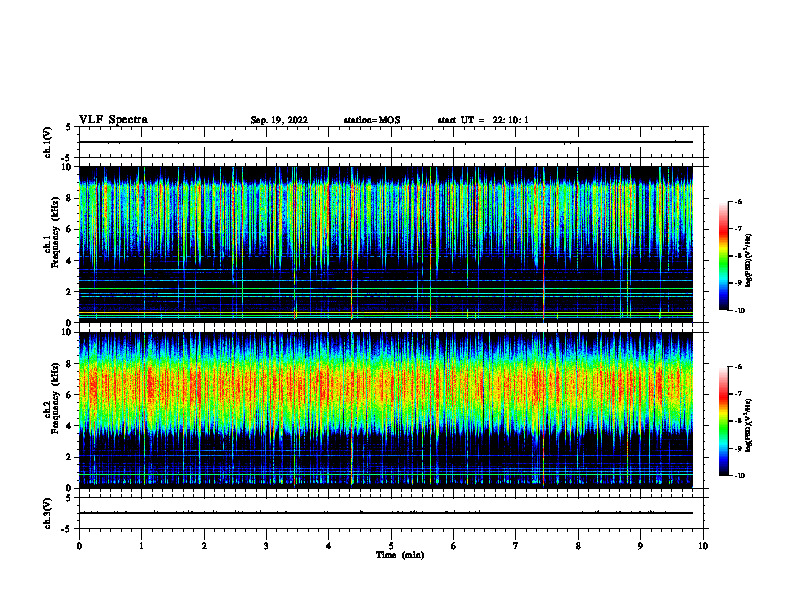The width and height of the screenshot is (792, 612).
Task: Click the time axis tick label "9"
Action: tap(640, 546)
